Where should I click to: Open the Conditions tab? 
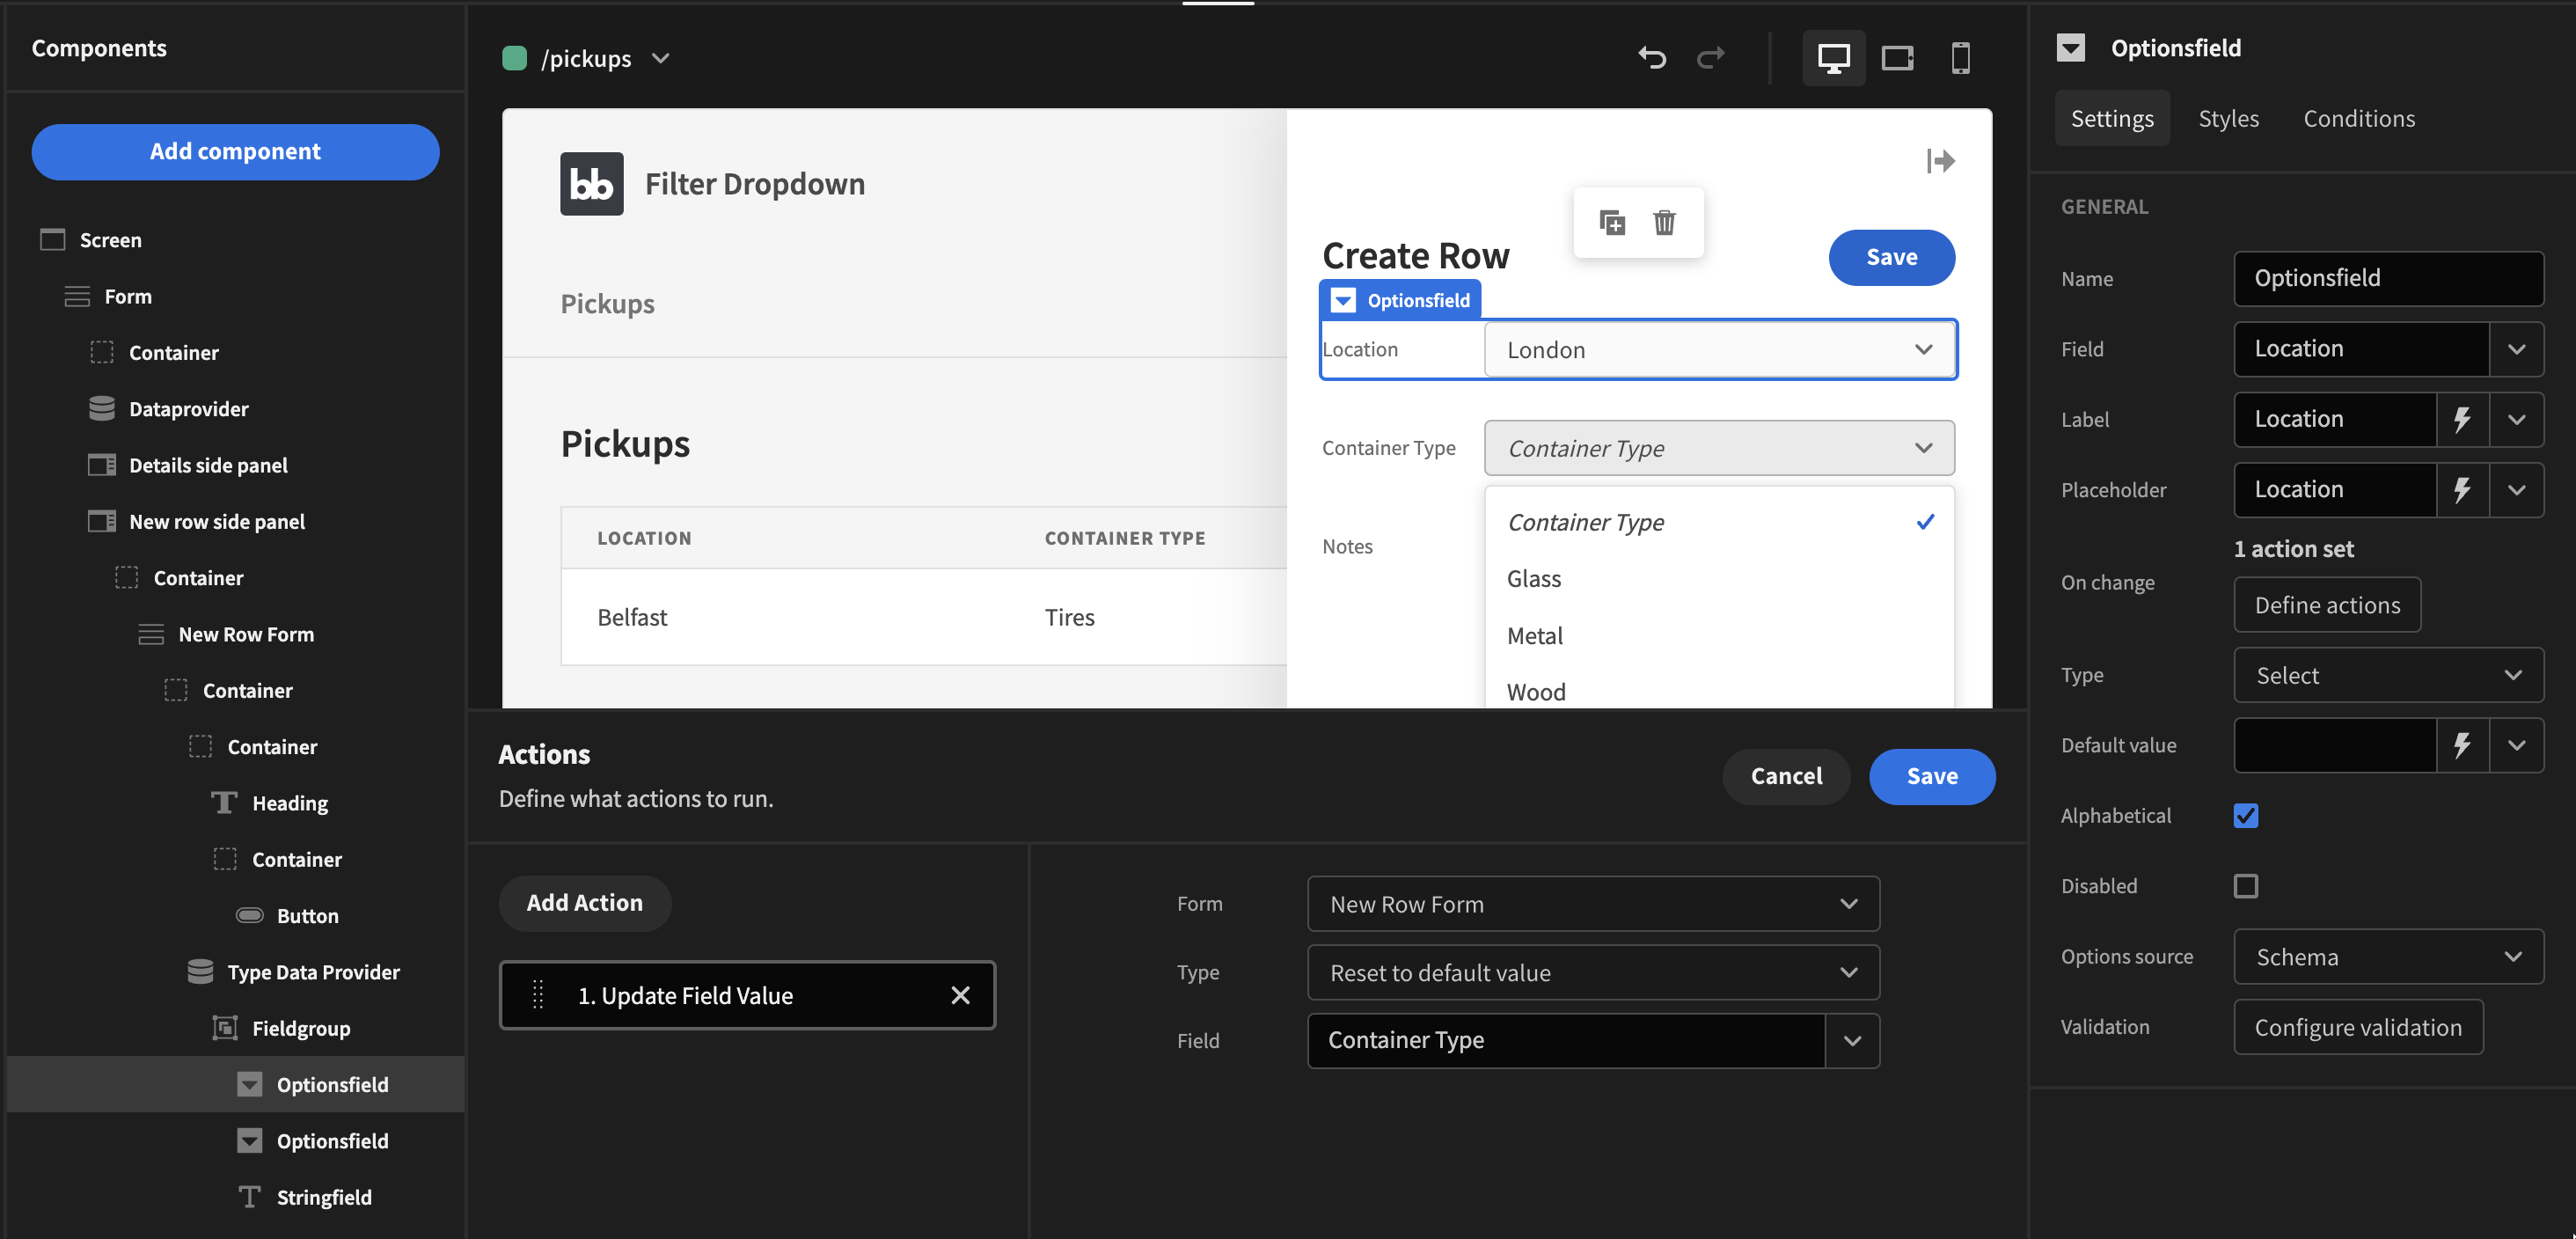tap(2358, 119)
